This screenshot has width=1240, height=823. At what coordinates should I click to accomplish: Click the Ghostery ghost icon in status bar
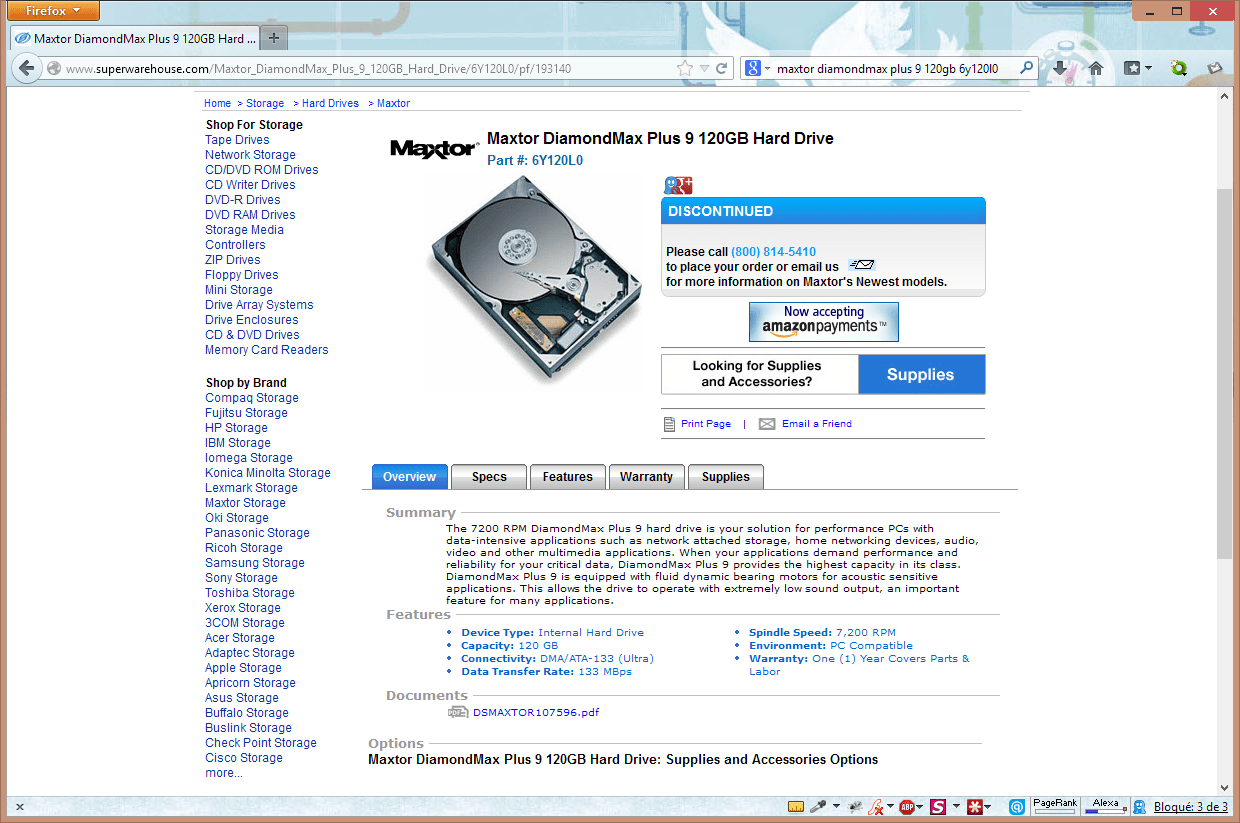point(1139,806)
